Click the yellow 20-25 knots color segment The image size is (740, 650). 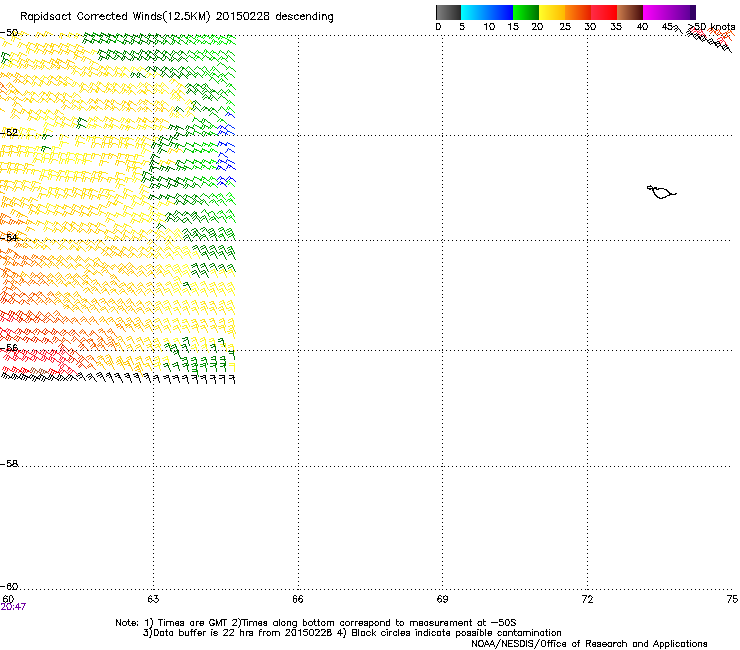[552, 12]
